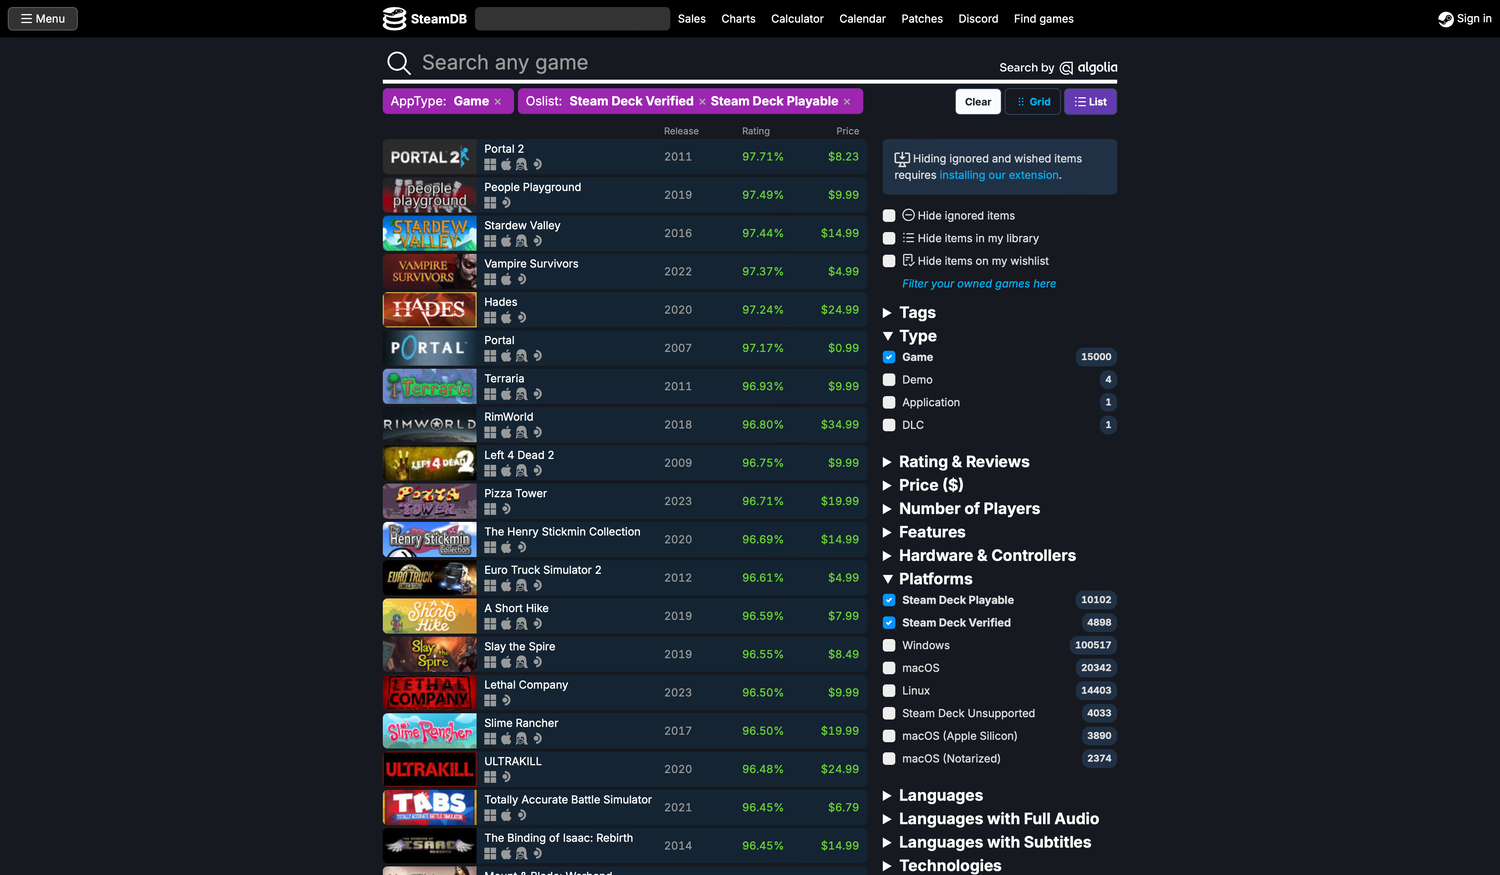Remove the AppType Game filter chip
Image resolution: width=1500 pixels, height=875 pixels.
click(497, 102)
